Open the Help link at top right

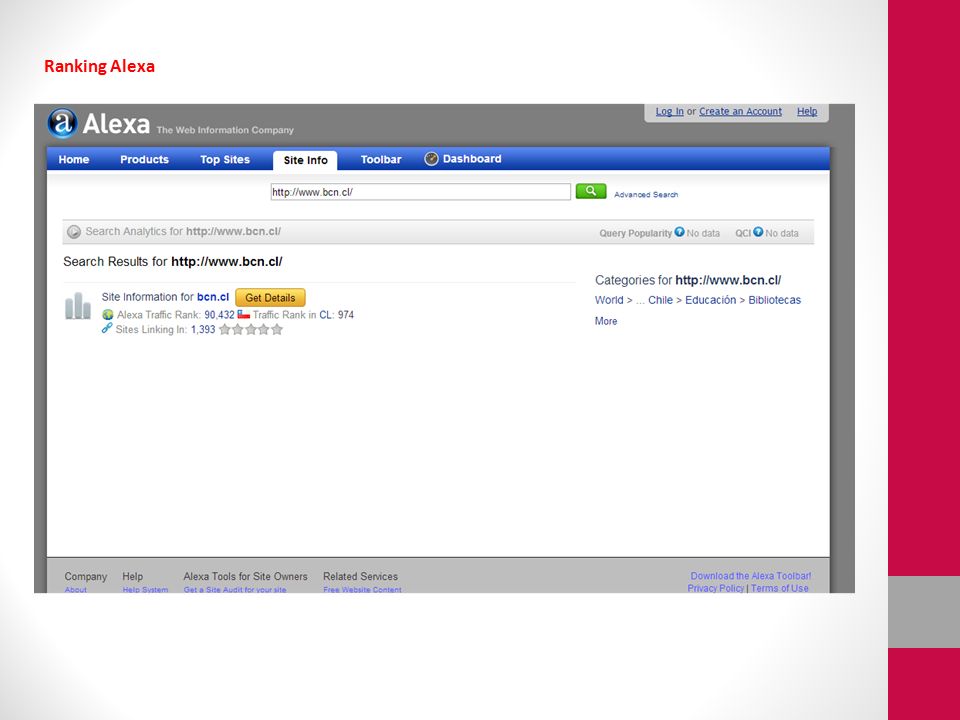pyautogui.click(x=807, y=111)
